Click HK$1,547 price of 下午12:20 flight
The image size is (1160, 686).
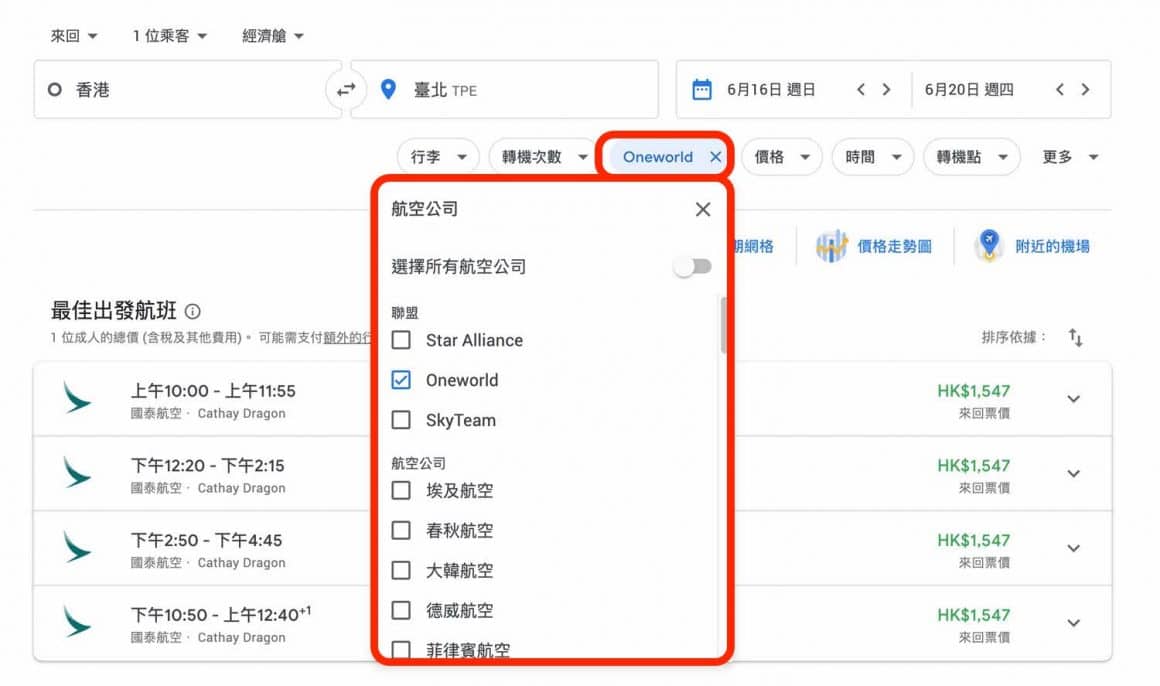tap(973, 465)
